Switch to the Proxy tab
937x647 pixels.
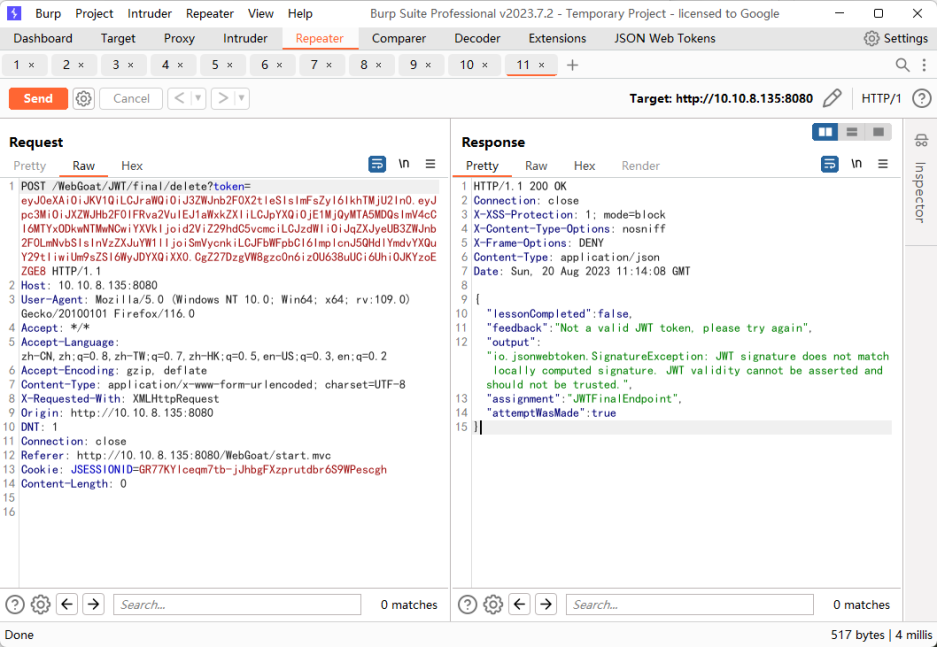click(179, 38)
